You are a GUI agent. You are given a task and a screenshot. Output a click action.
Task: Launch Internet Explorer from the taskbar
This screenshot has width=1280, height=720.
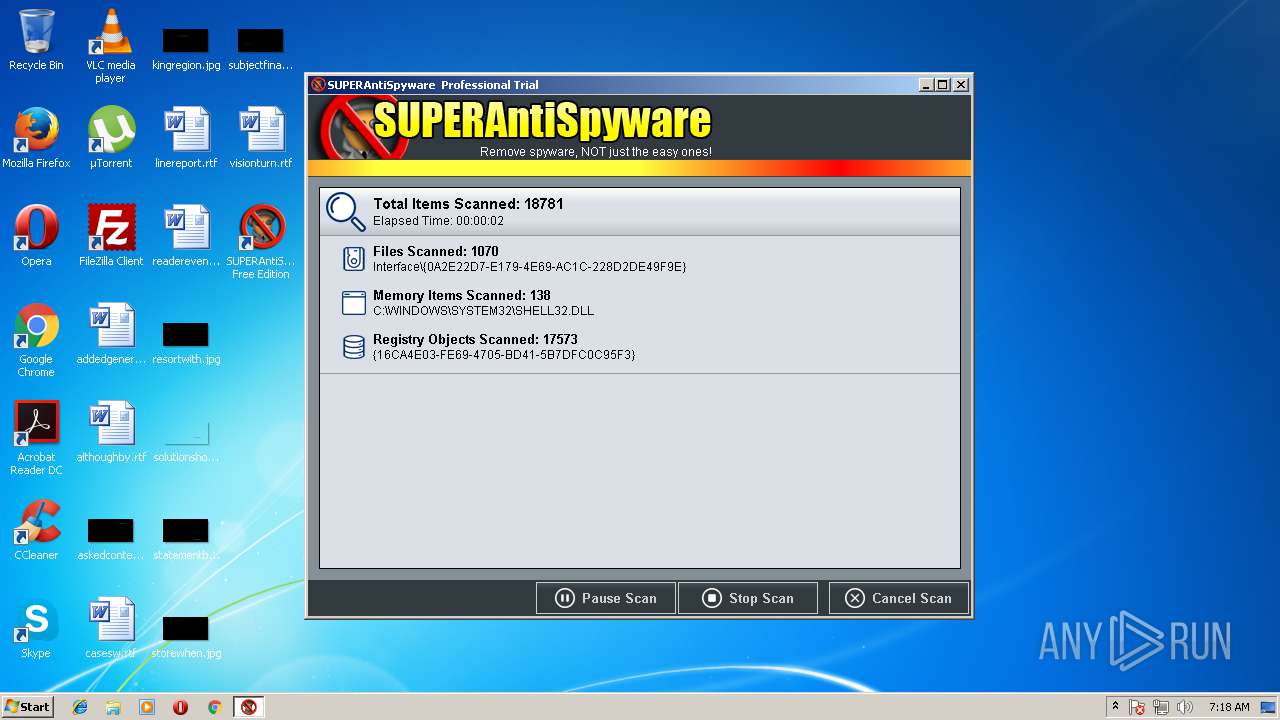pyautogui.click(x=80, y=707)
